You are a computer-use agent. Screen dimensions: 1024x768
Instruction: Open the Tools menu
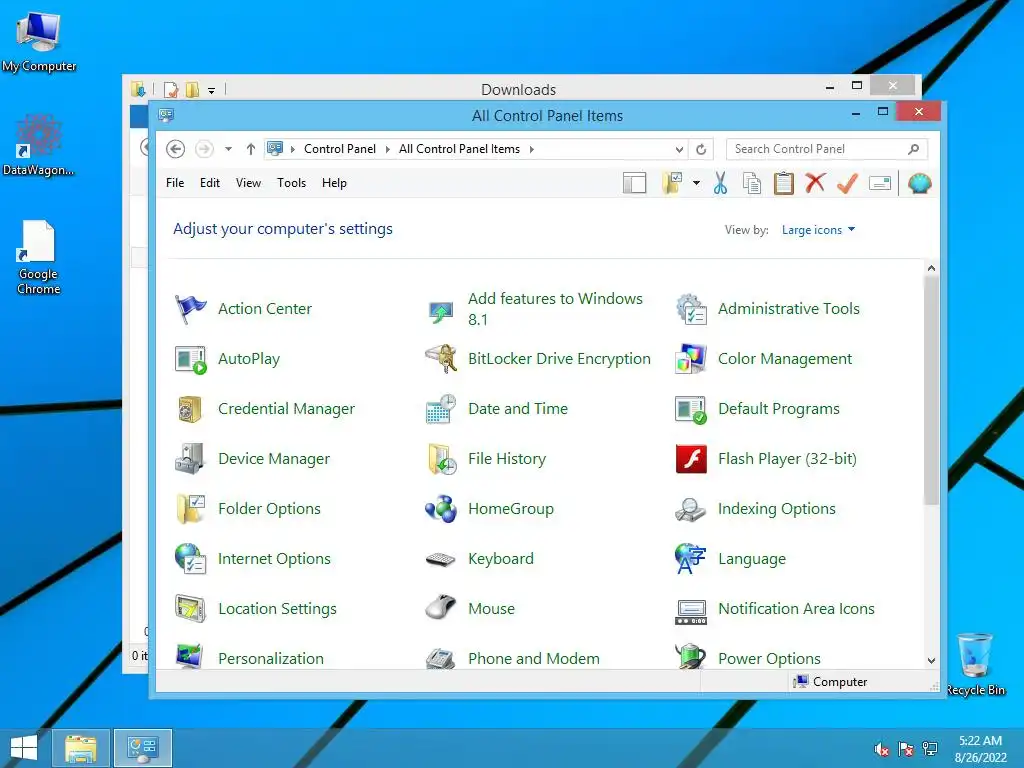point(291,183)
